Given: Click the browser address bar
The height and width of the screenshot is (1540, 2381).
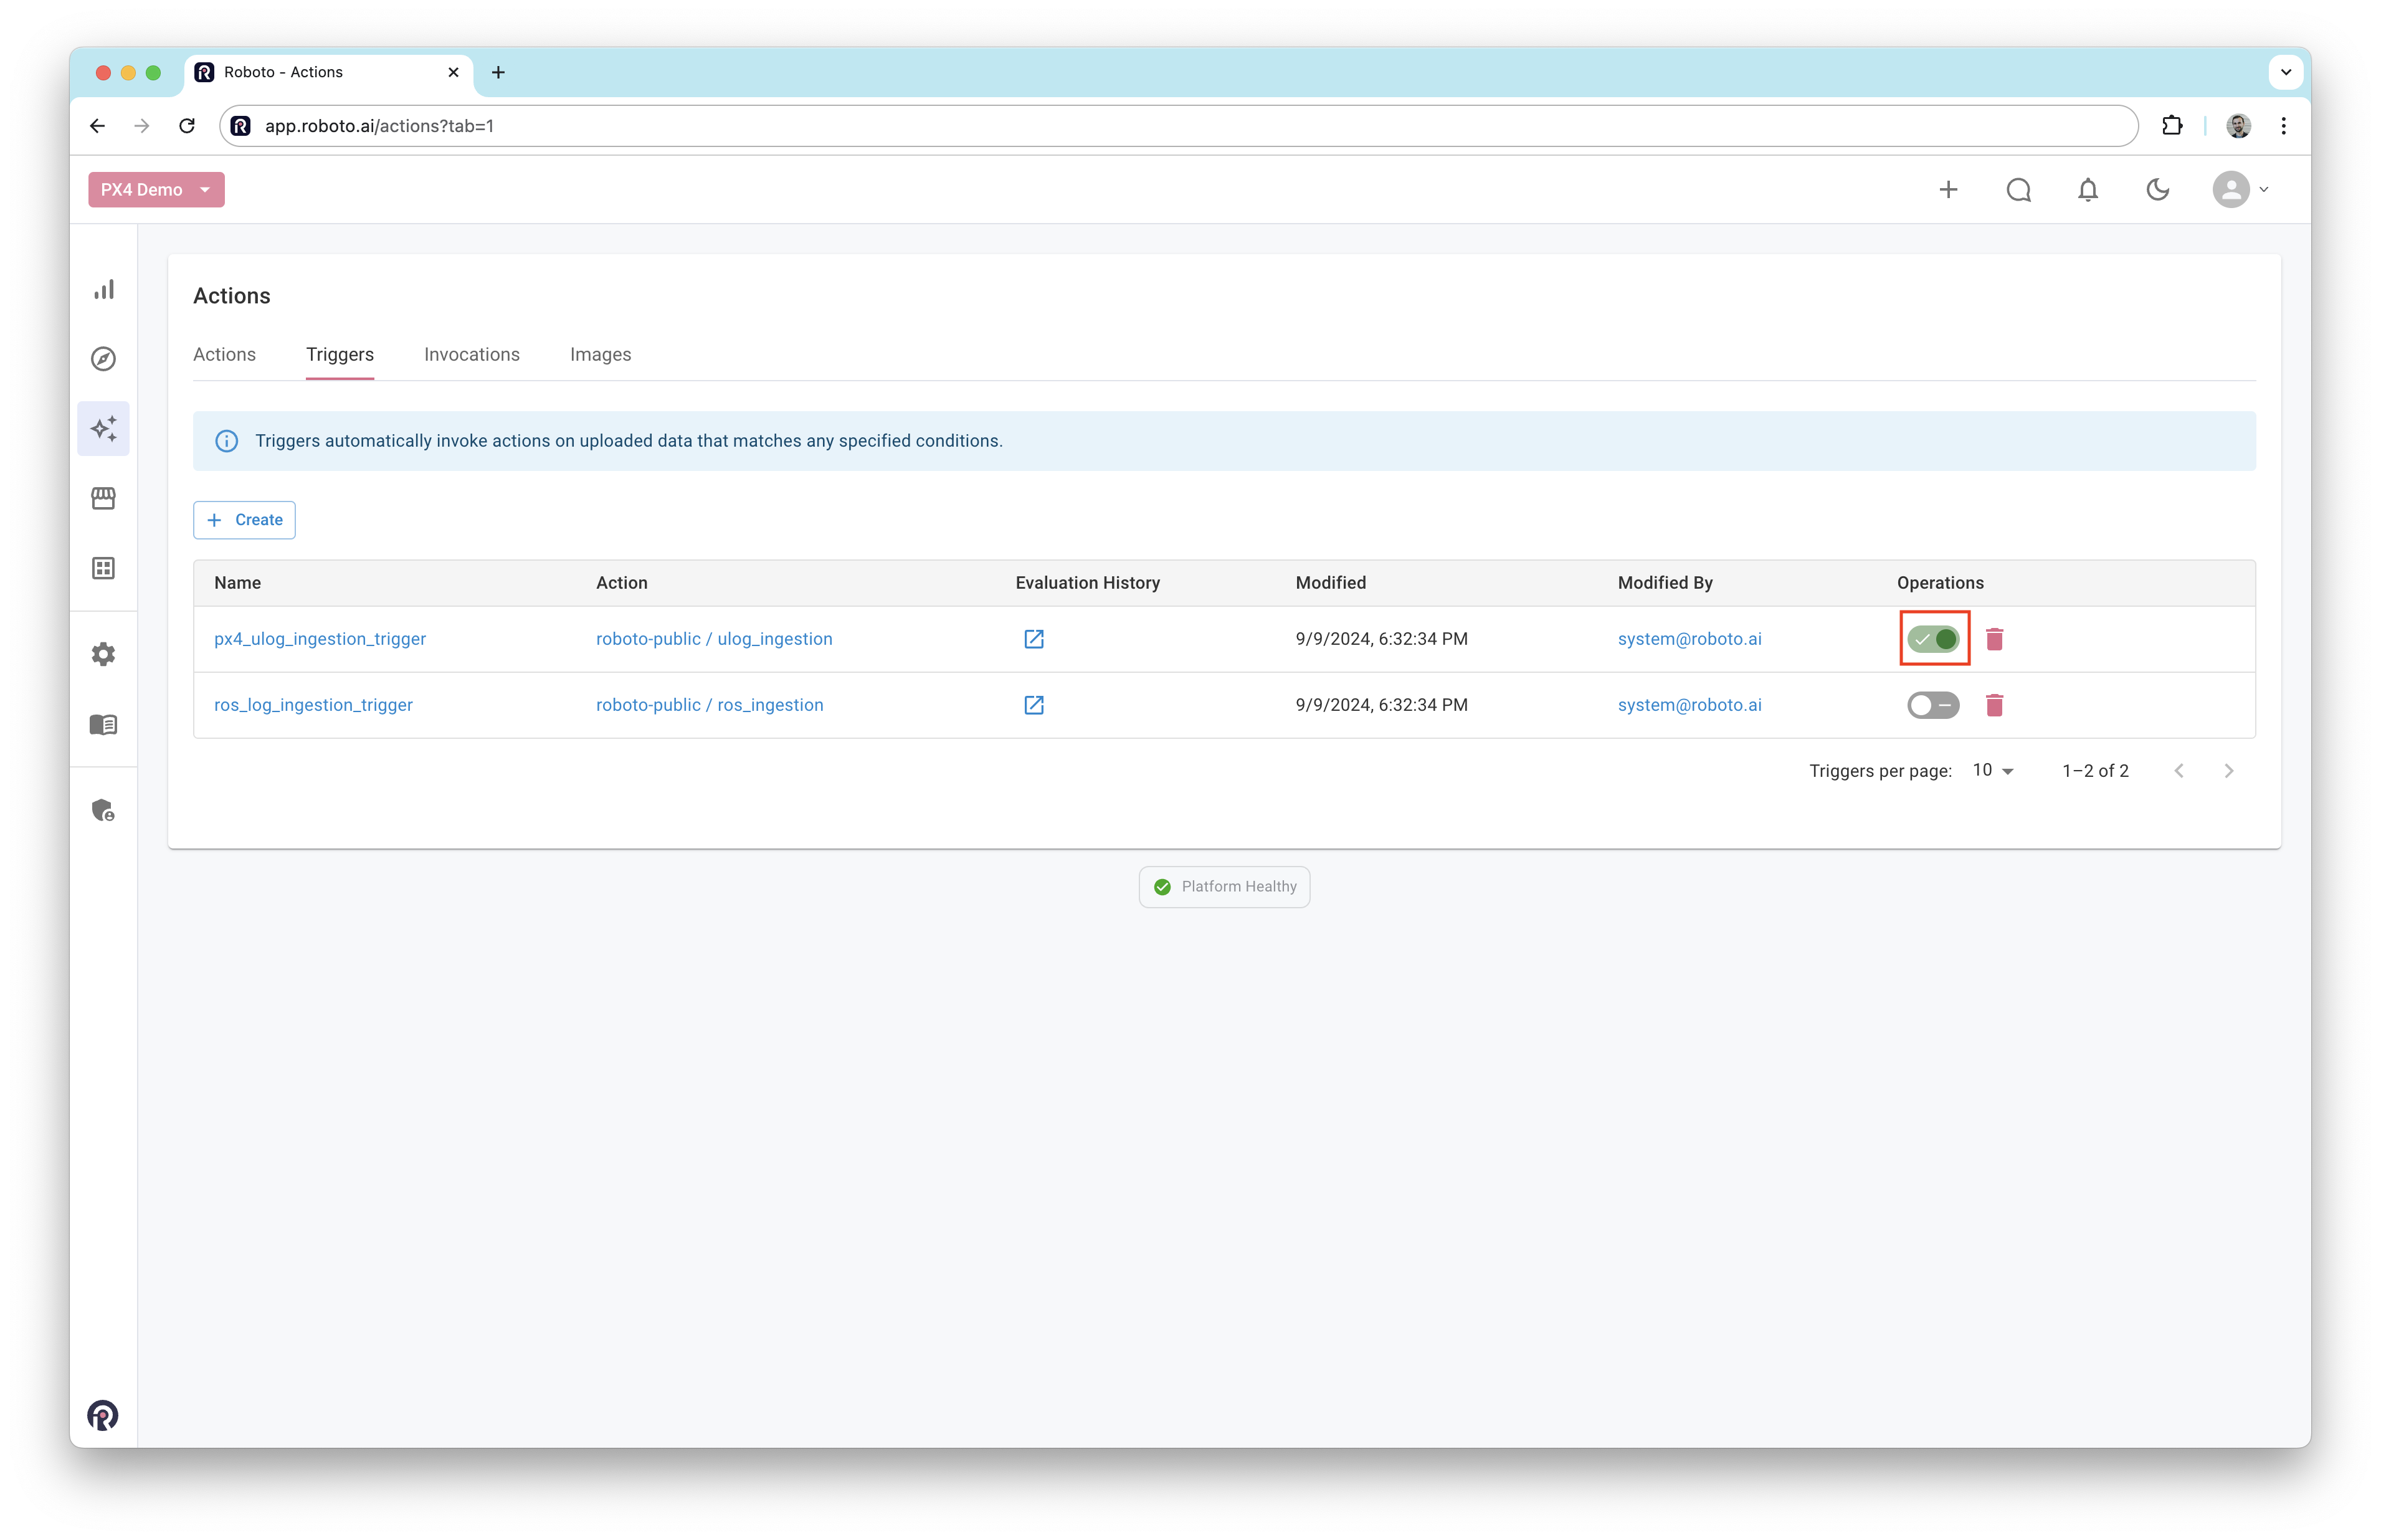Looking at the screenshot, I should tap(1180, 126).
